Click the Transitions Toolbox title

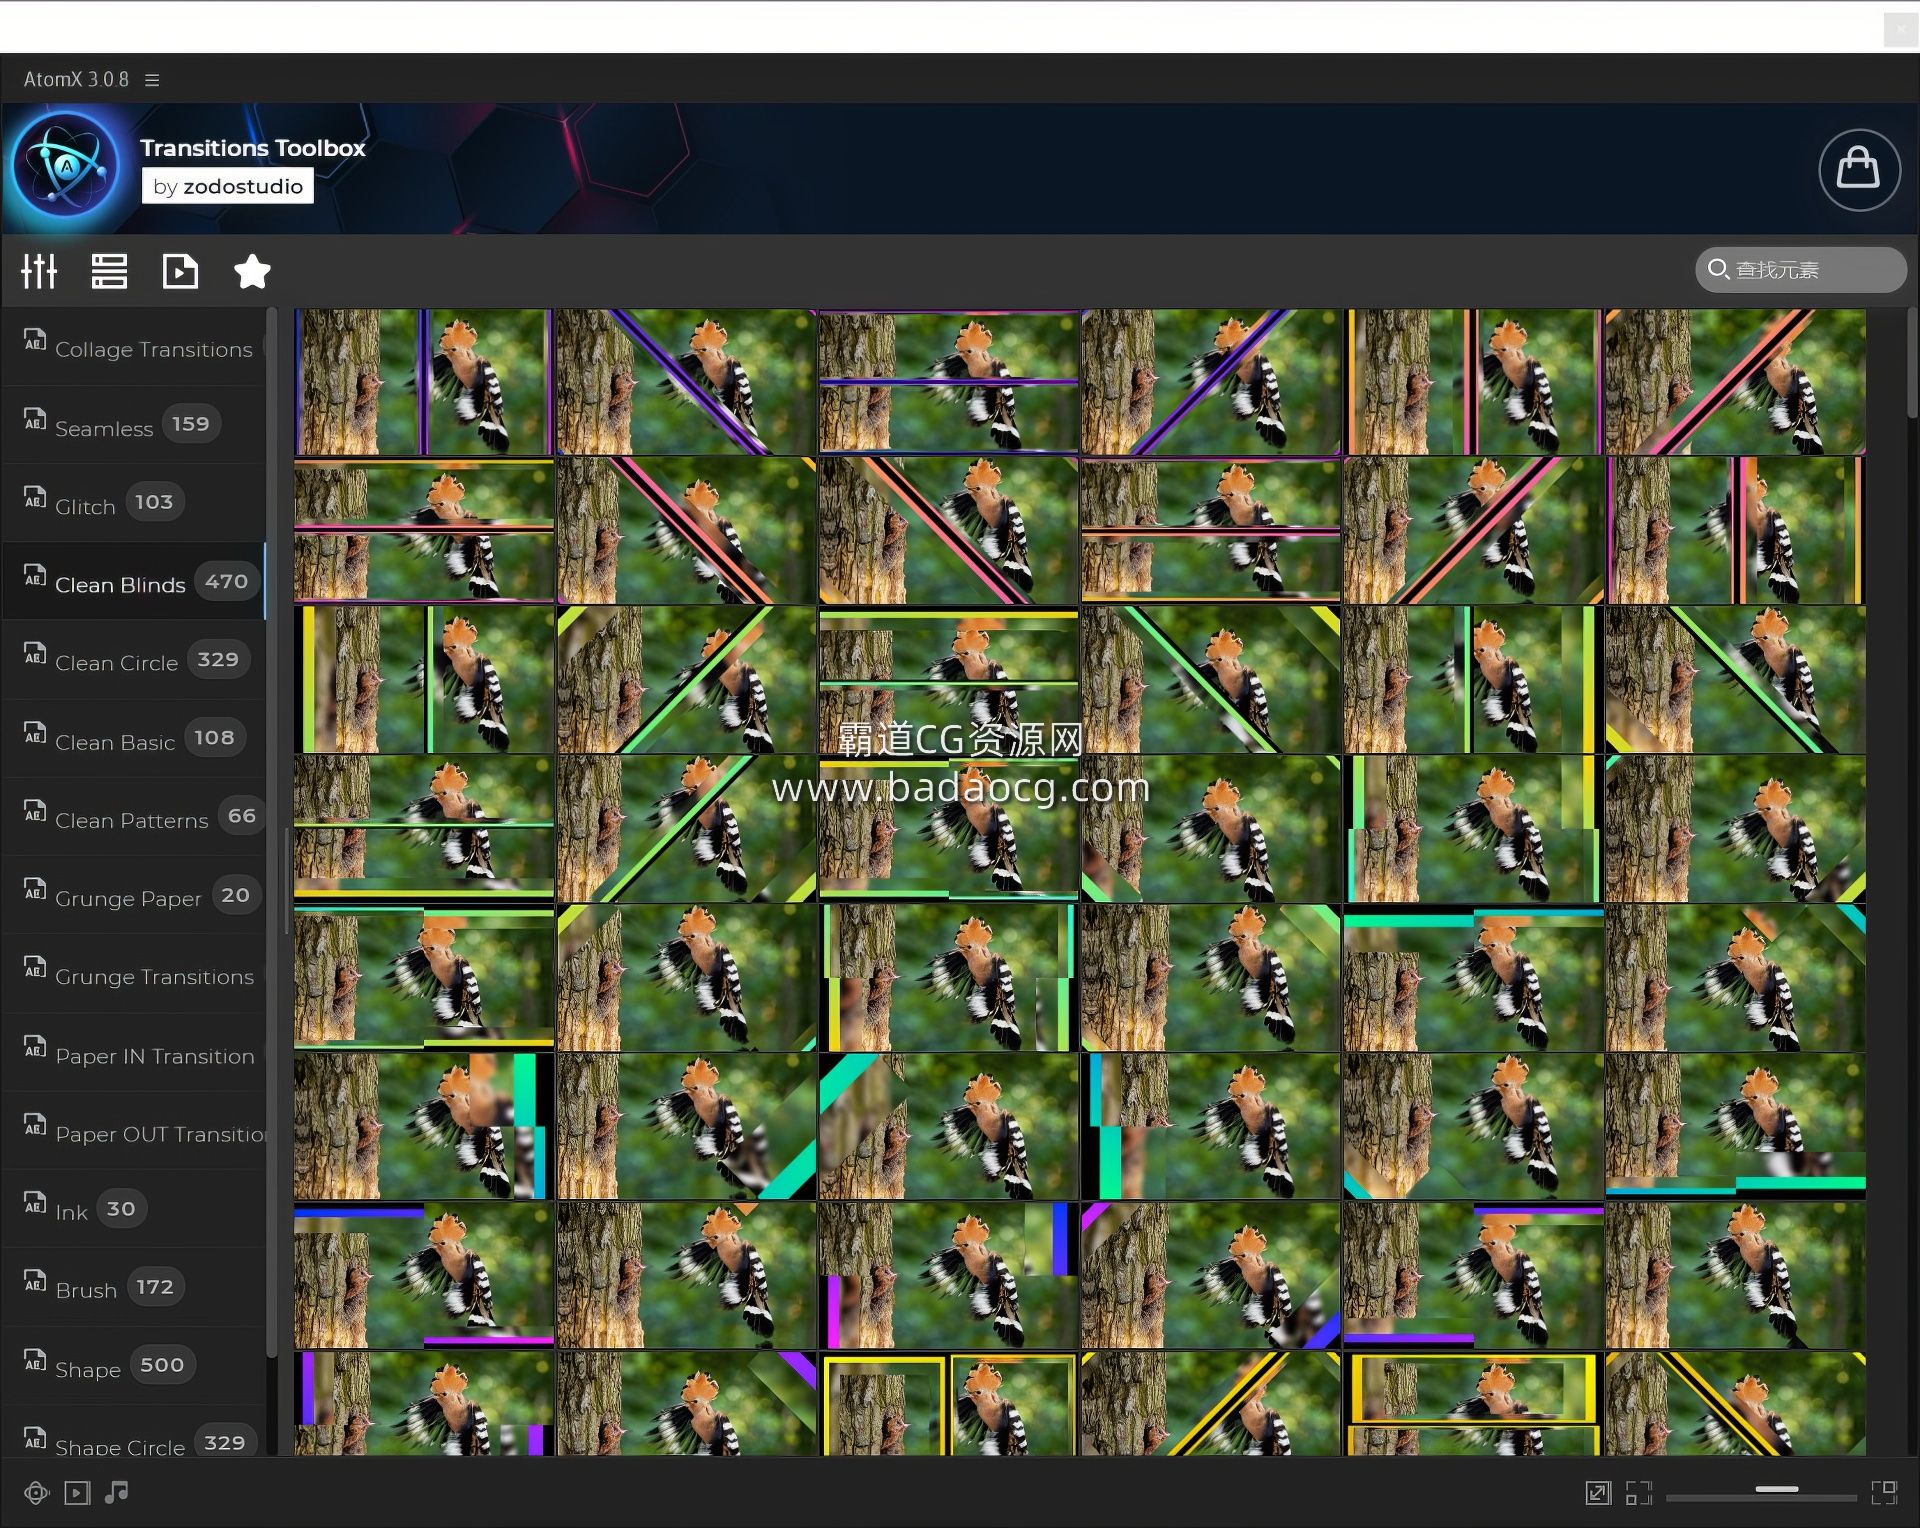click(253, 148)
